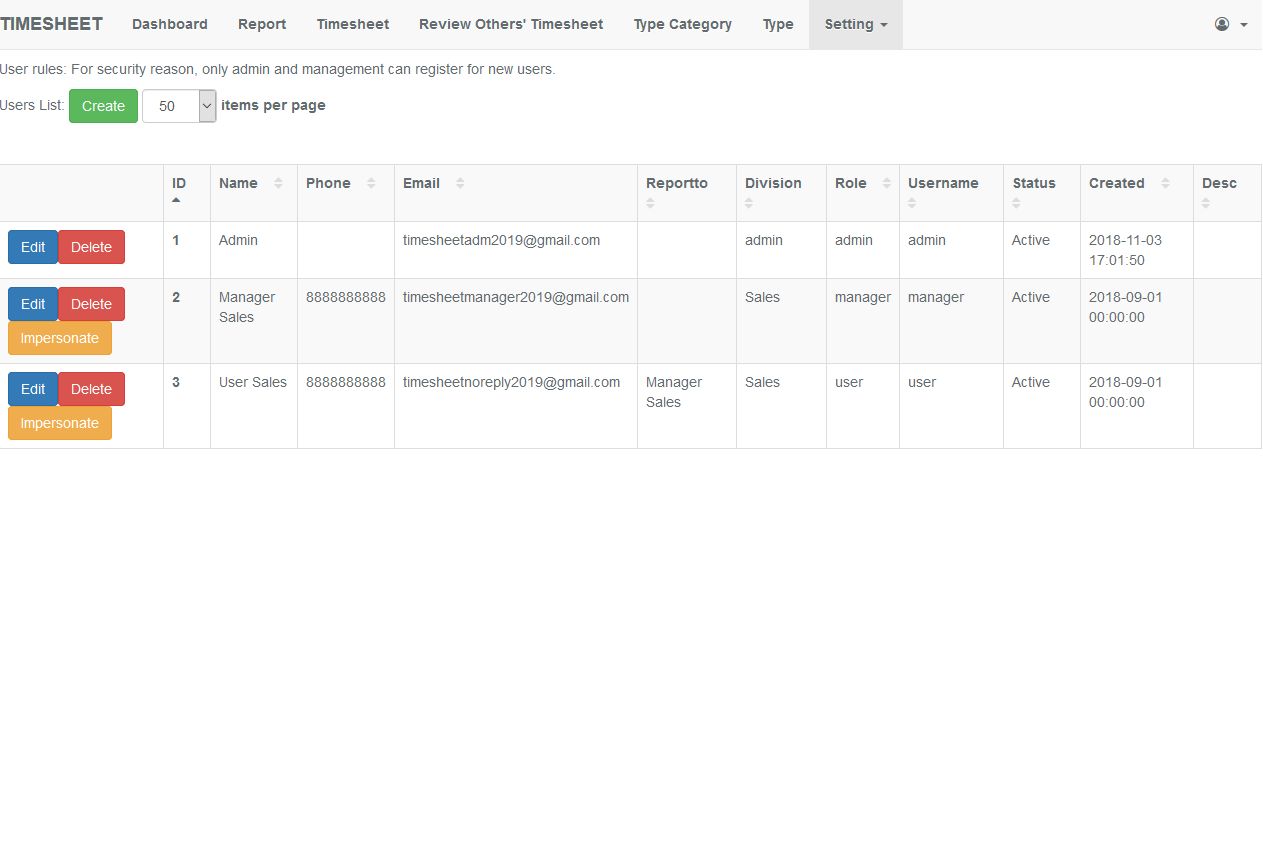
Task: Click the Email column sort icon
Action: 460,183
